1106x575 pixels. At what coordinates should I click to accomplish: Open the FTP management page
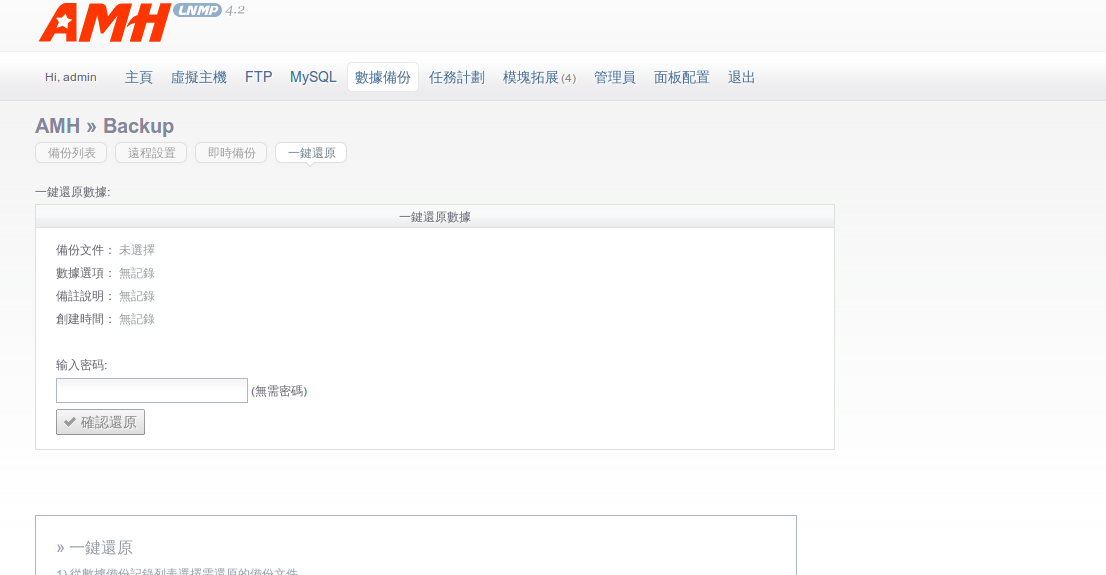click(258, 77)
